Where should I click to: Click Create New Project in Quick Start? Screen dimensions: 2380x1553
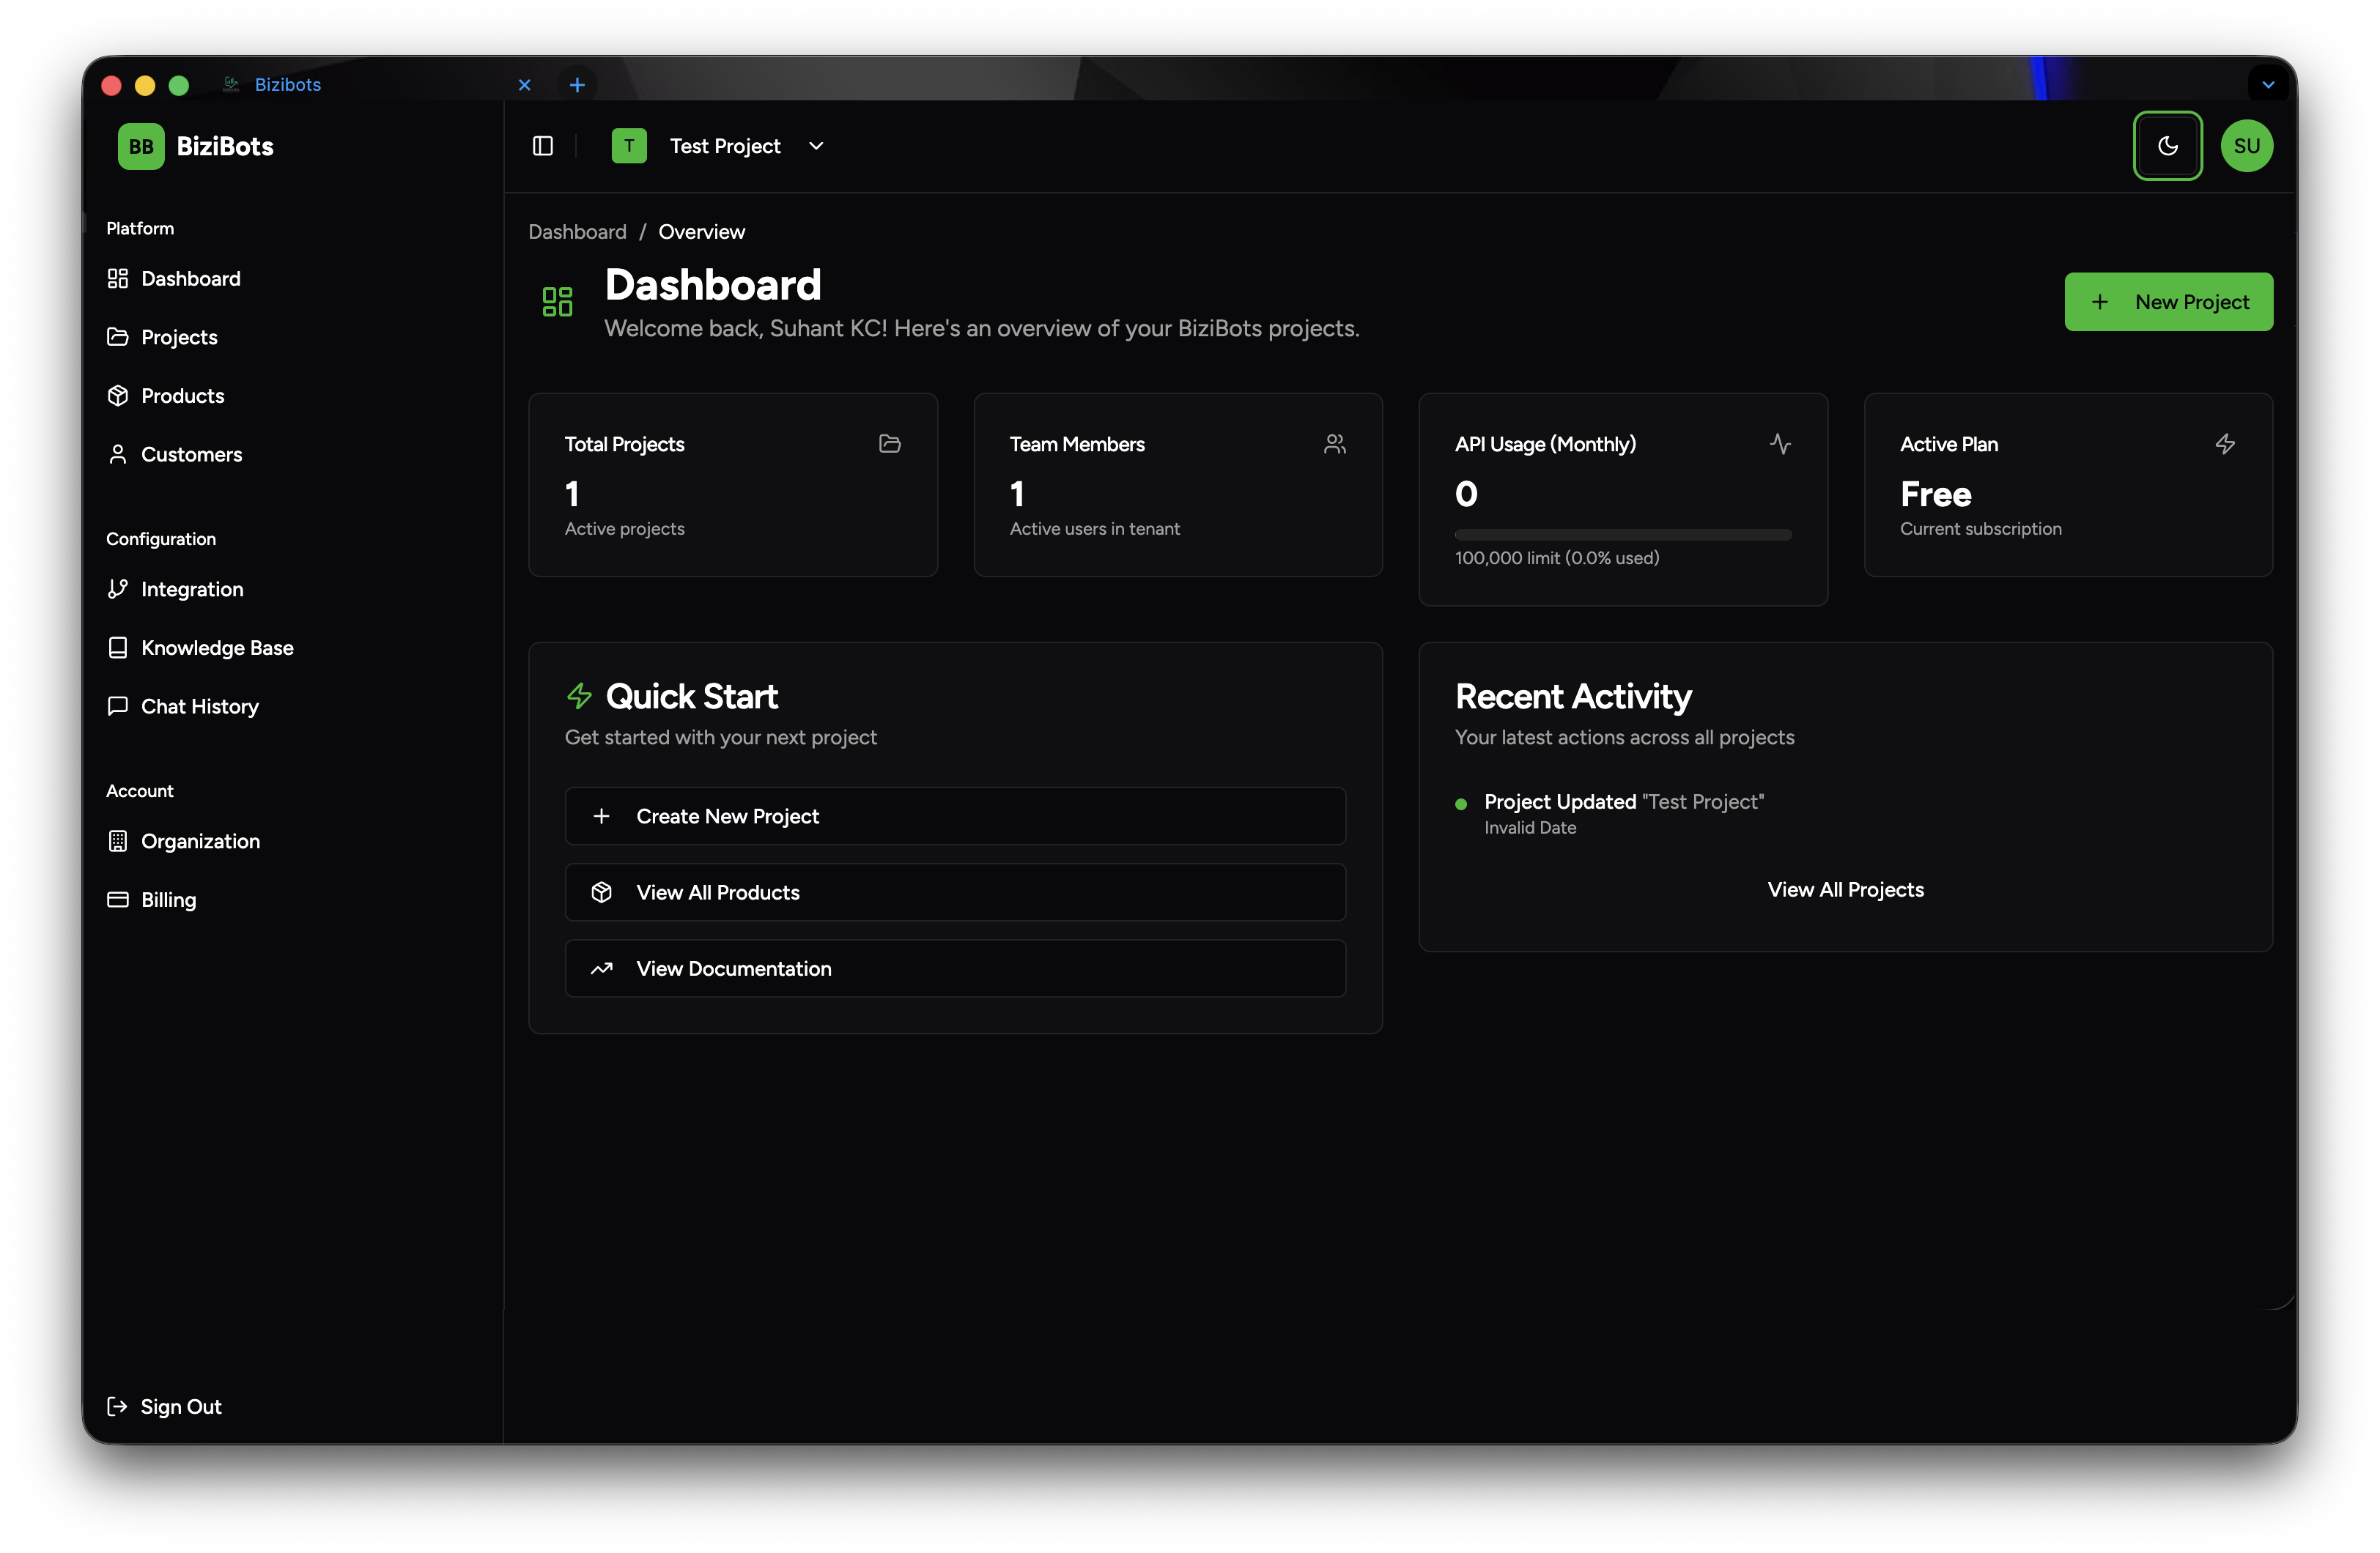click(x=955, y=816)
